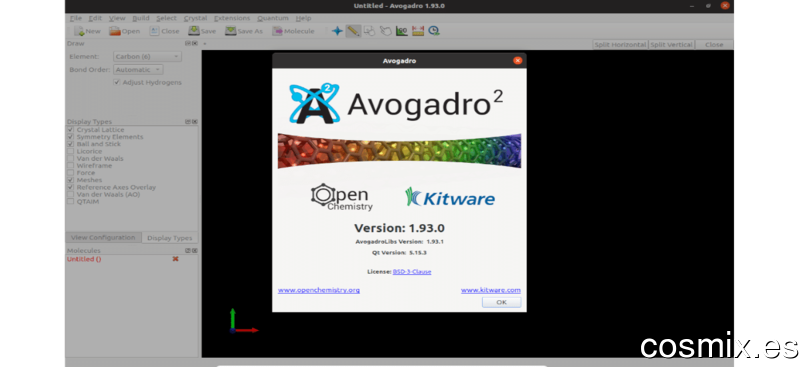
Task: Choose the Manipulate hand tool
Action: pos(386,31)
